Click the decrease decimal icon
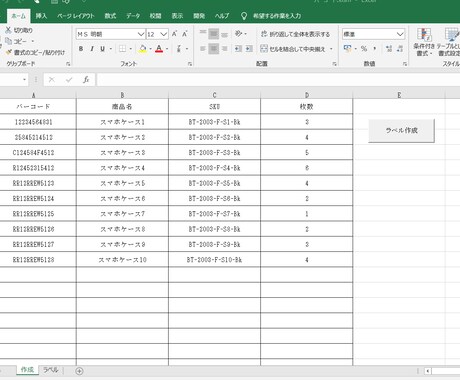 400,49
